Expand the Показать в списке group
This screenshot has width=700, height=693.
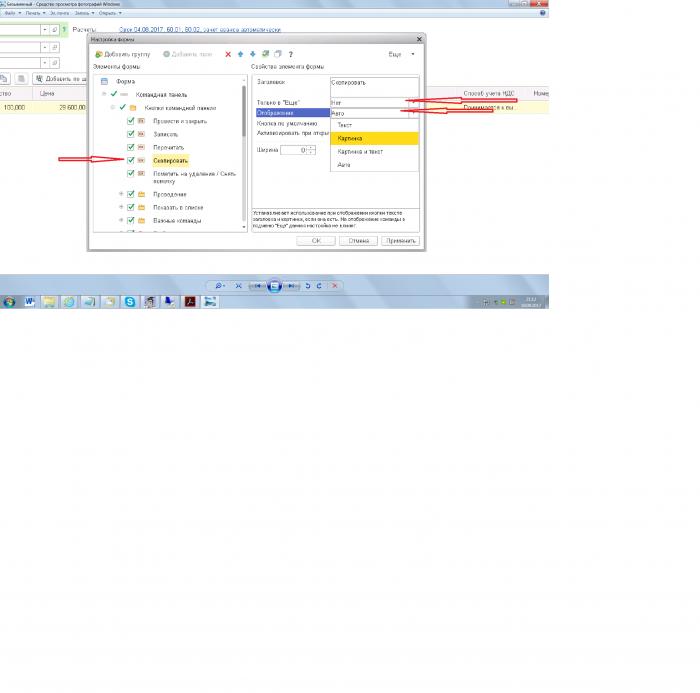(121, 207)
